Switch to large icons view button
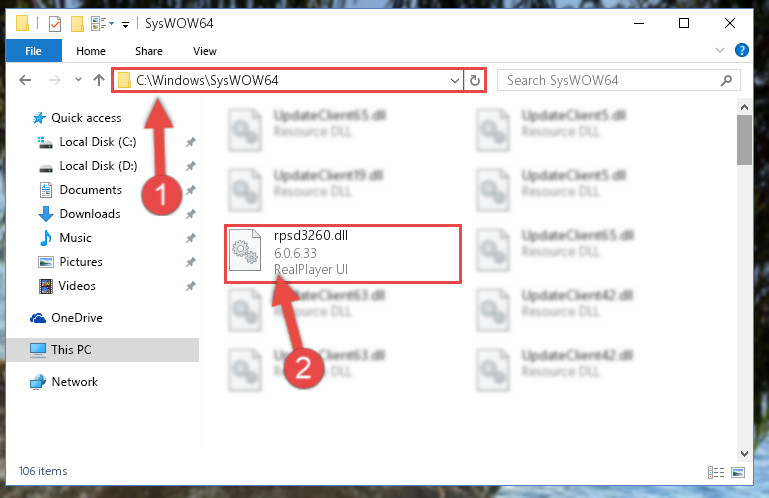This screenshot has height=498, width=769. [738, 472]
